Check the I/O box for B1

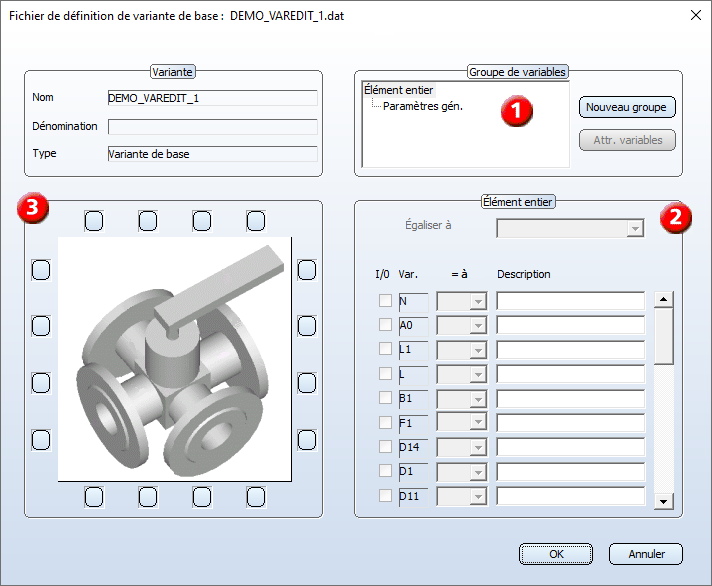385,398
